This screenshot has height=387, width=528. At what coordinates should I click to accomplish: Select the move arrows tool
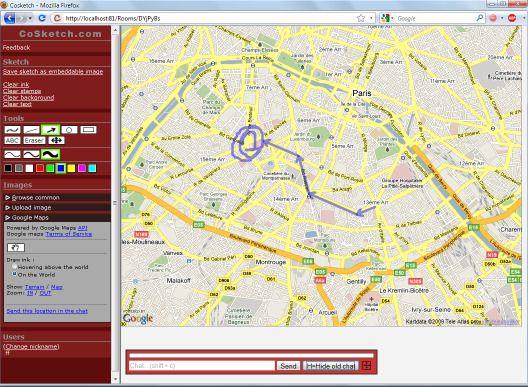click(x=56, y=140)
